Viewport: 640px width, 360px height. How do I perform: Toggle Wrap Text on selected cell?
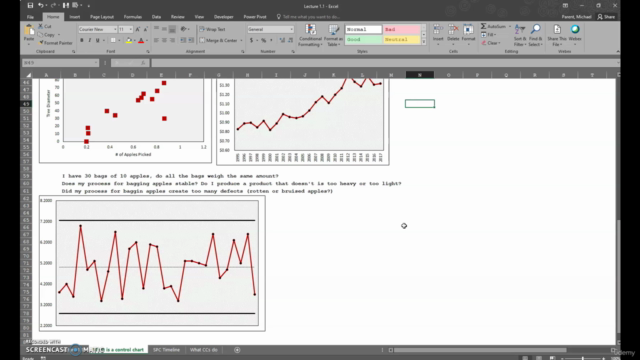click(213, 29)
